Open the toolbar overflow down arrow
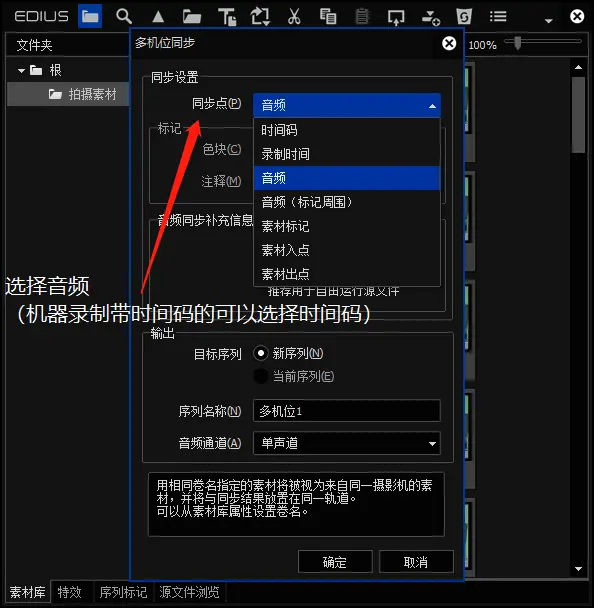594x608 pixels. [549, 21]
